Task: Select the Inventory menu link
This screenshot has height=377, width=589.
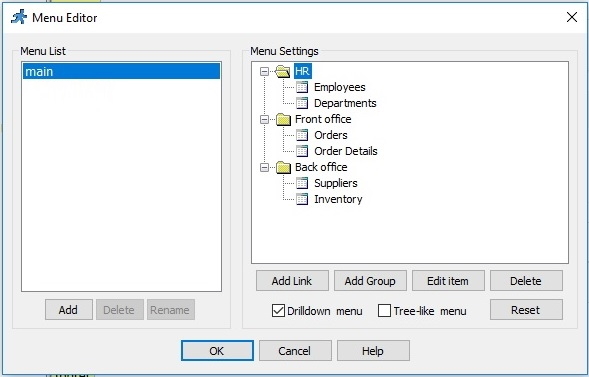Action: click(x=338, y=199)
